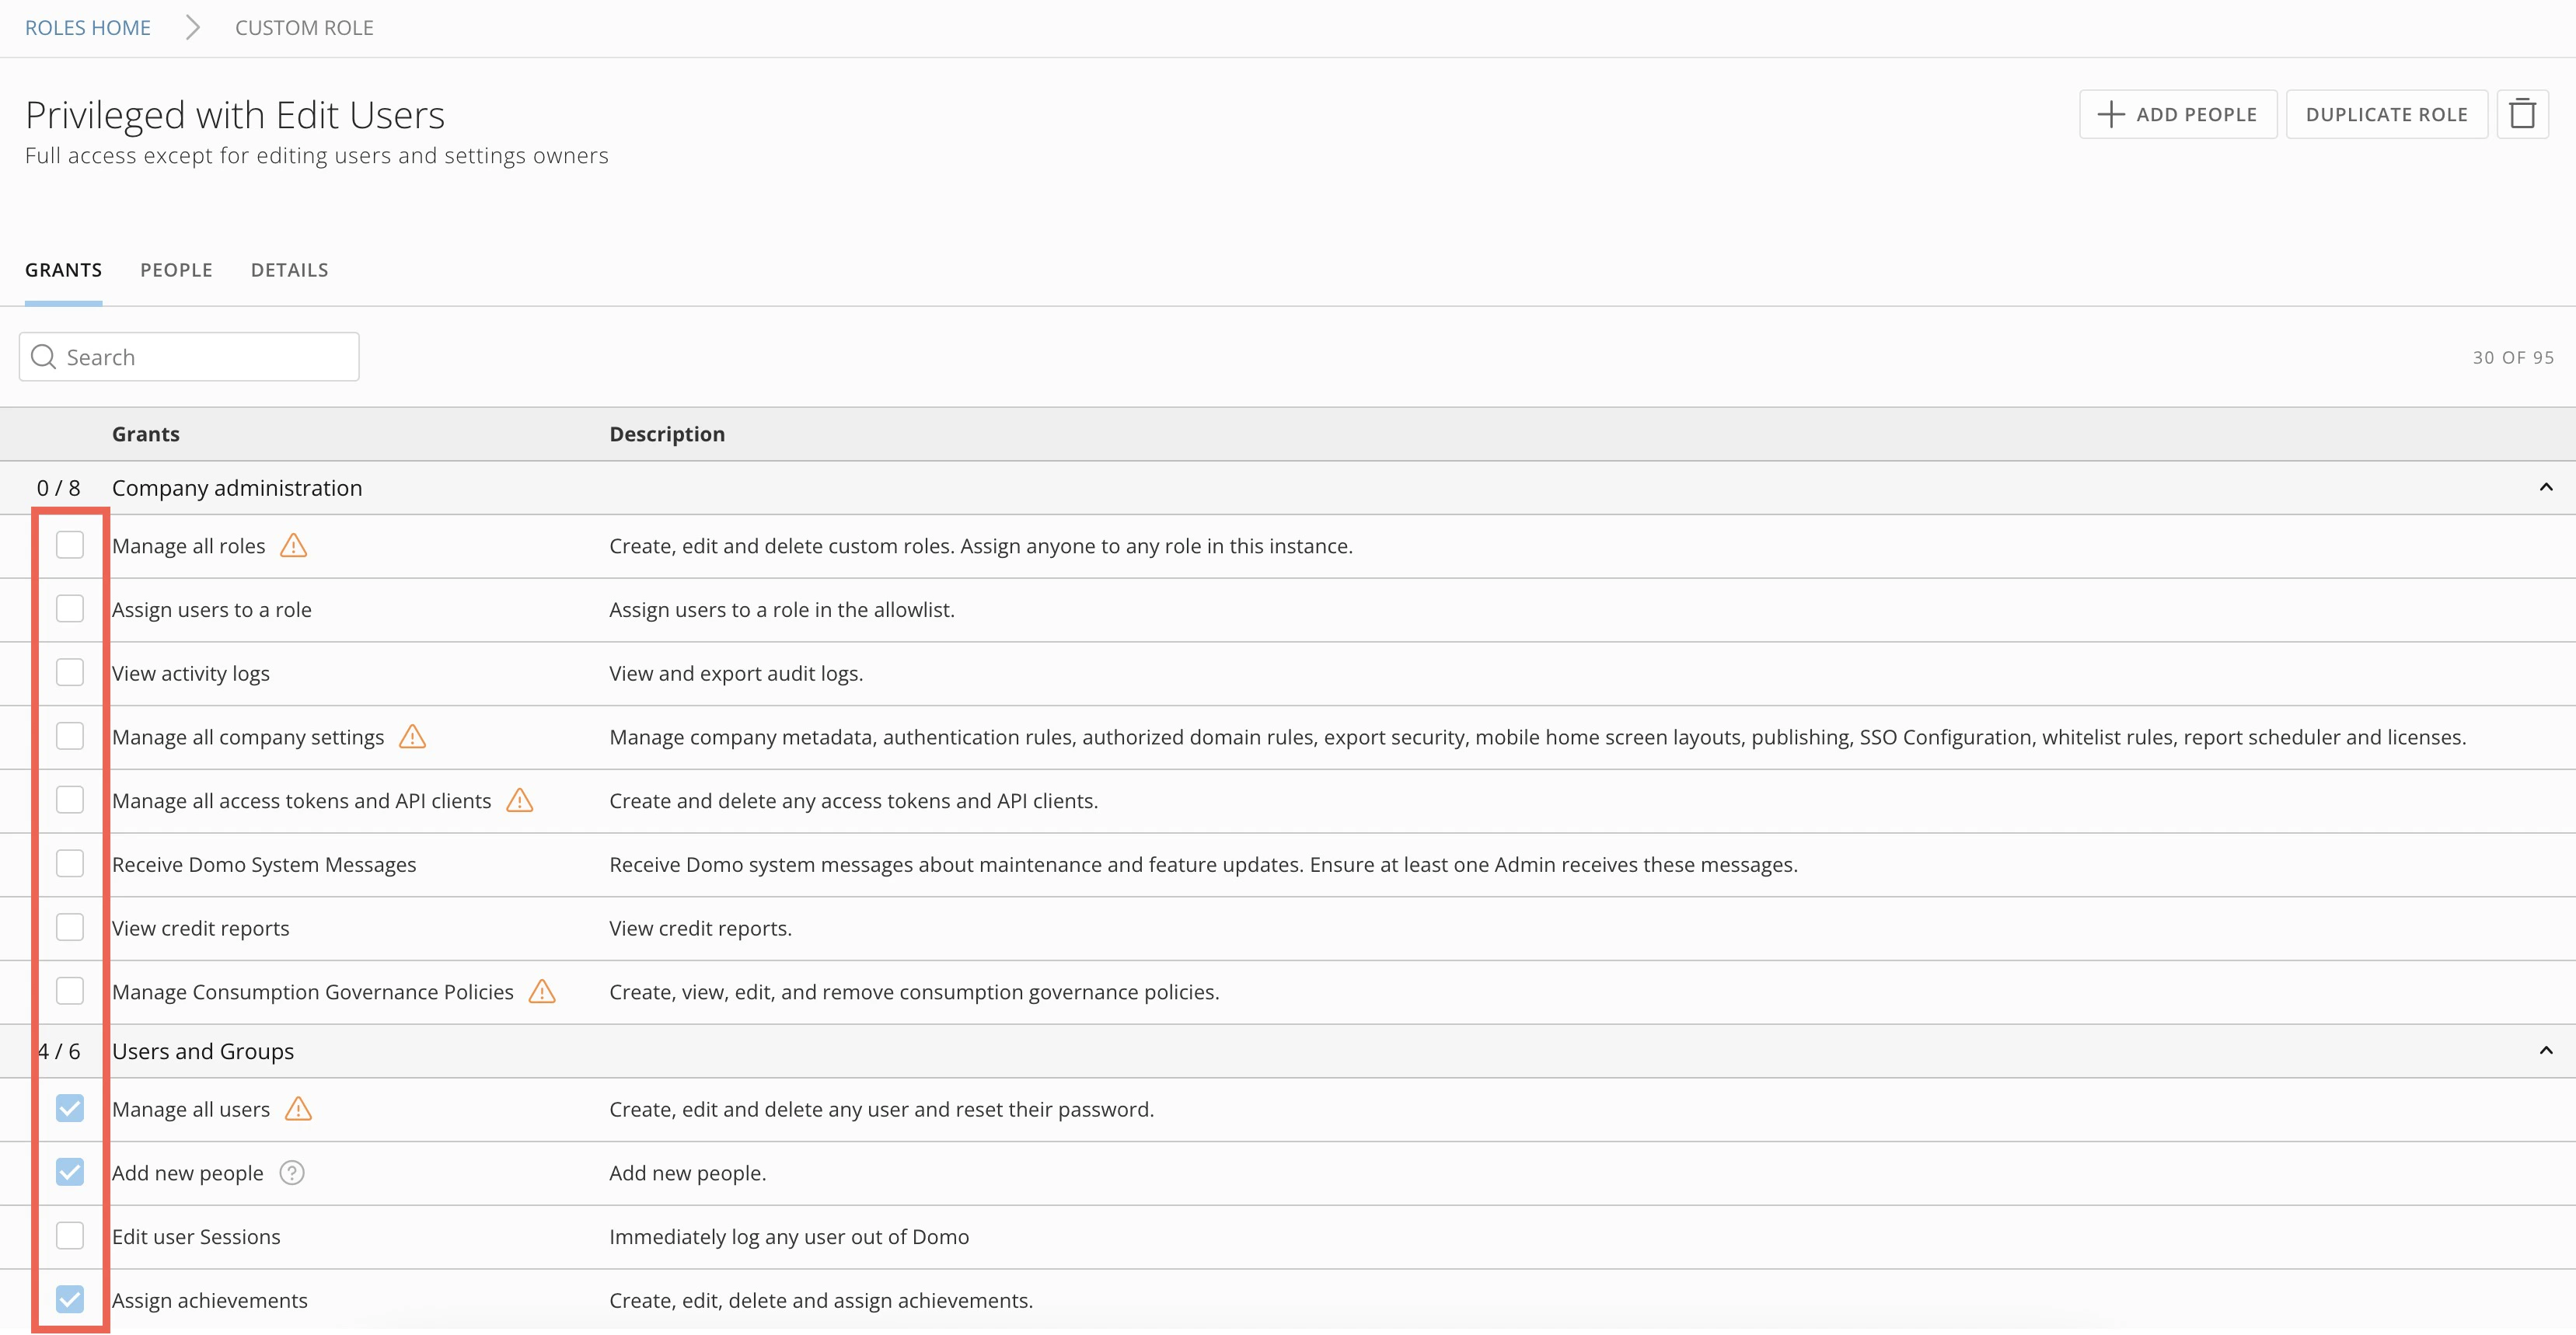Enable the Manage all roles checkbox
This screenshot has width=2576, height=1335.
pos(70,545)
